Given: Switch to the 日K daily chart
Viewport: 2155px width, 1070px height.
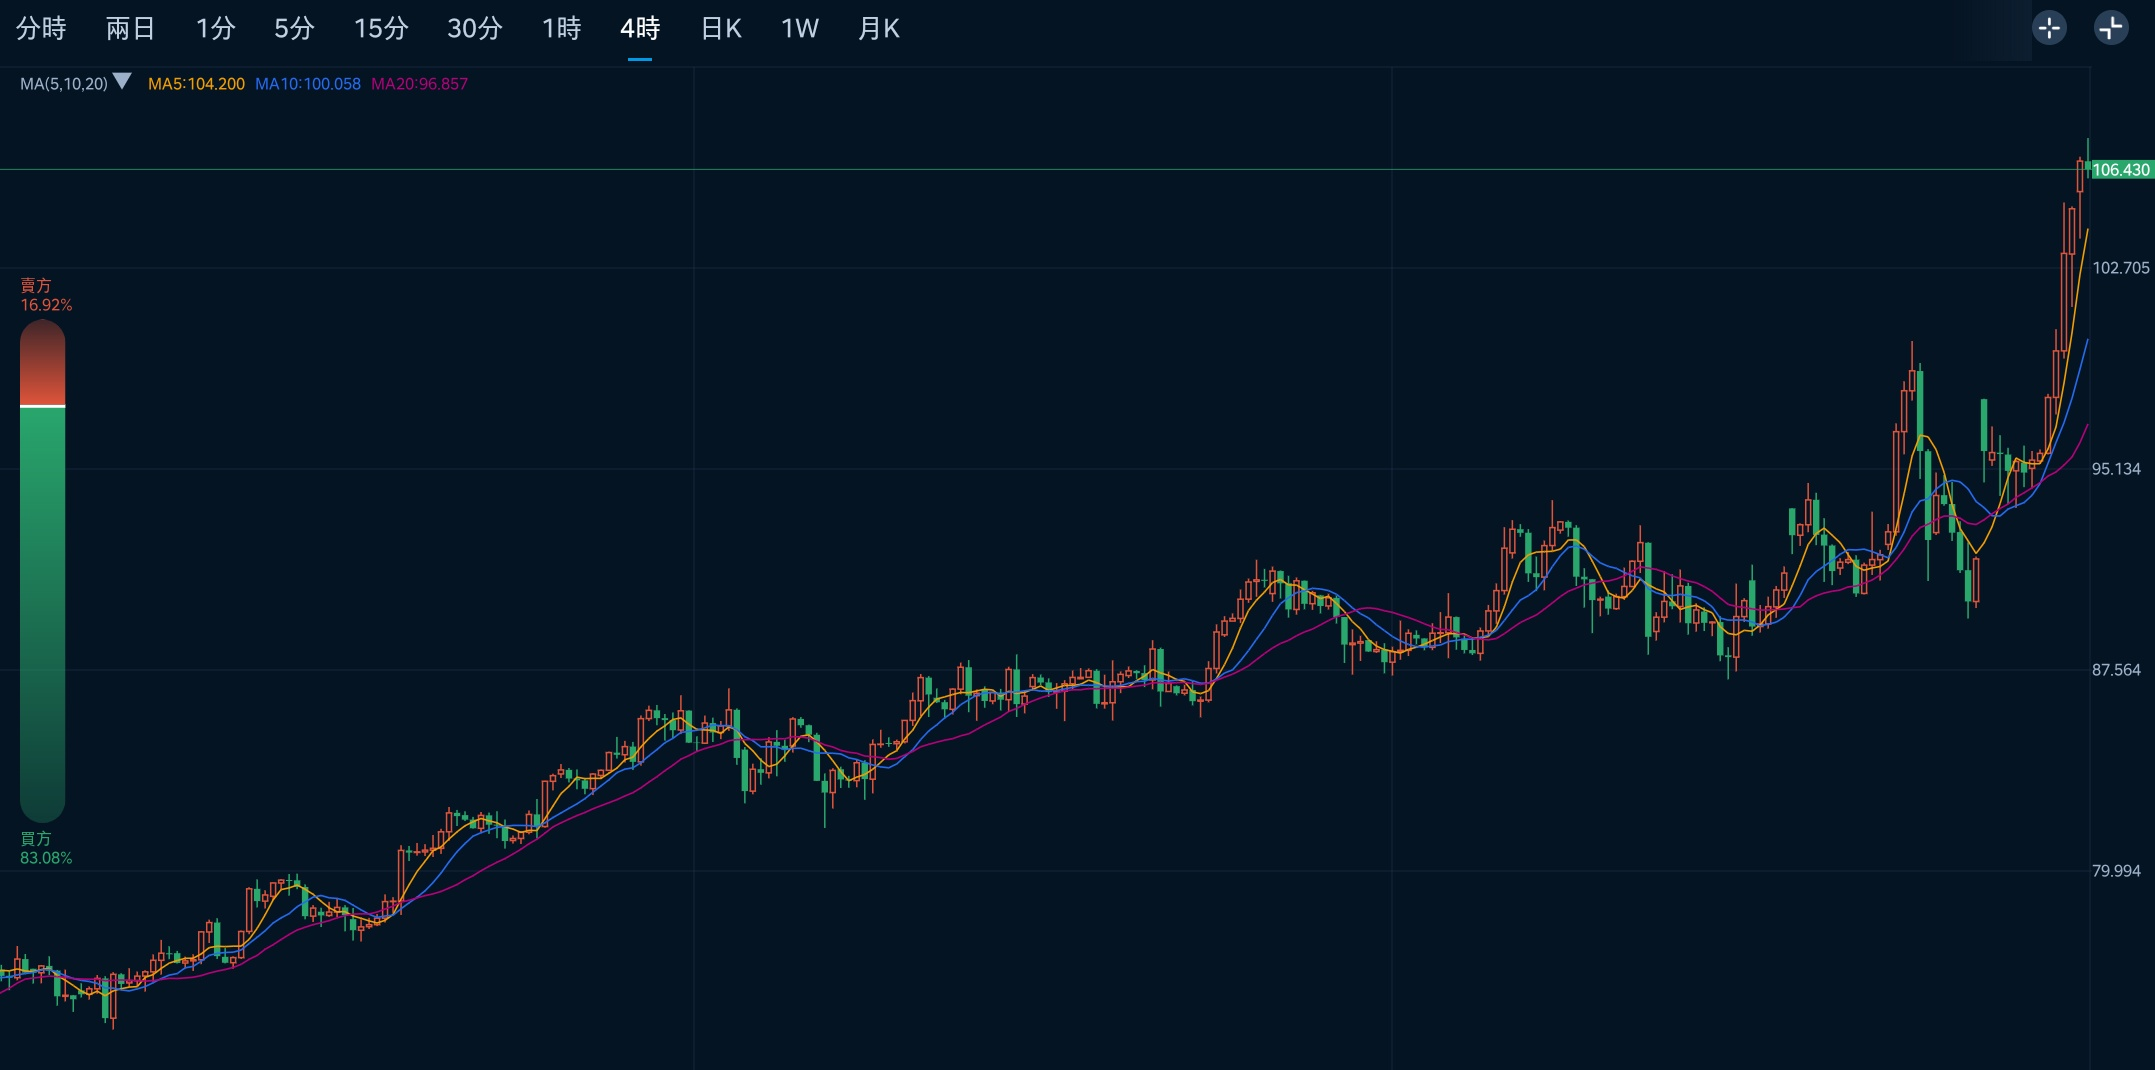Looking at the screenshot, I should [x=721, y=29].
